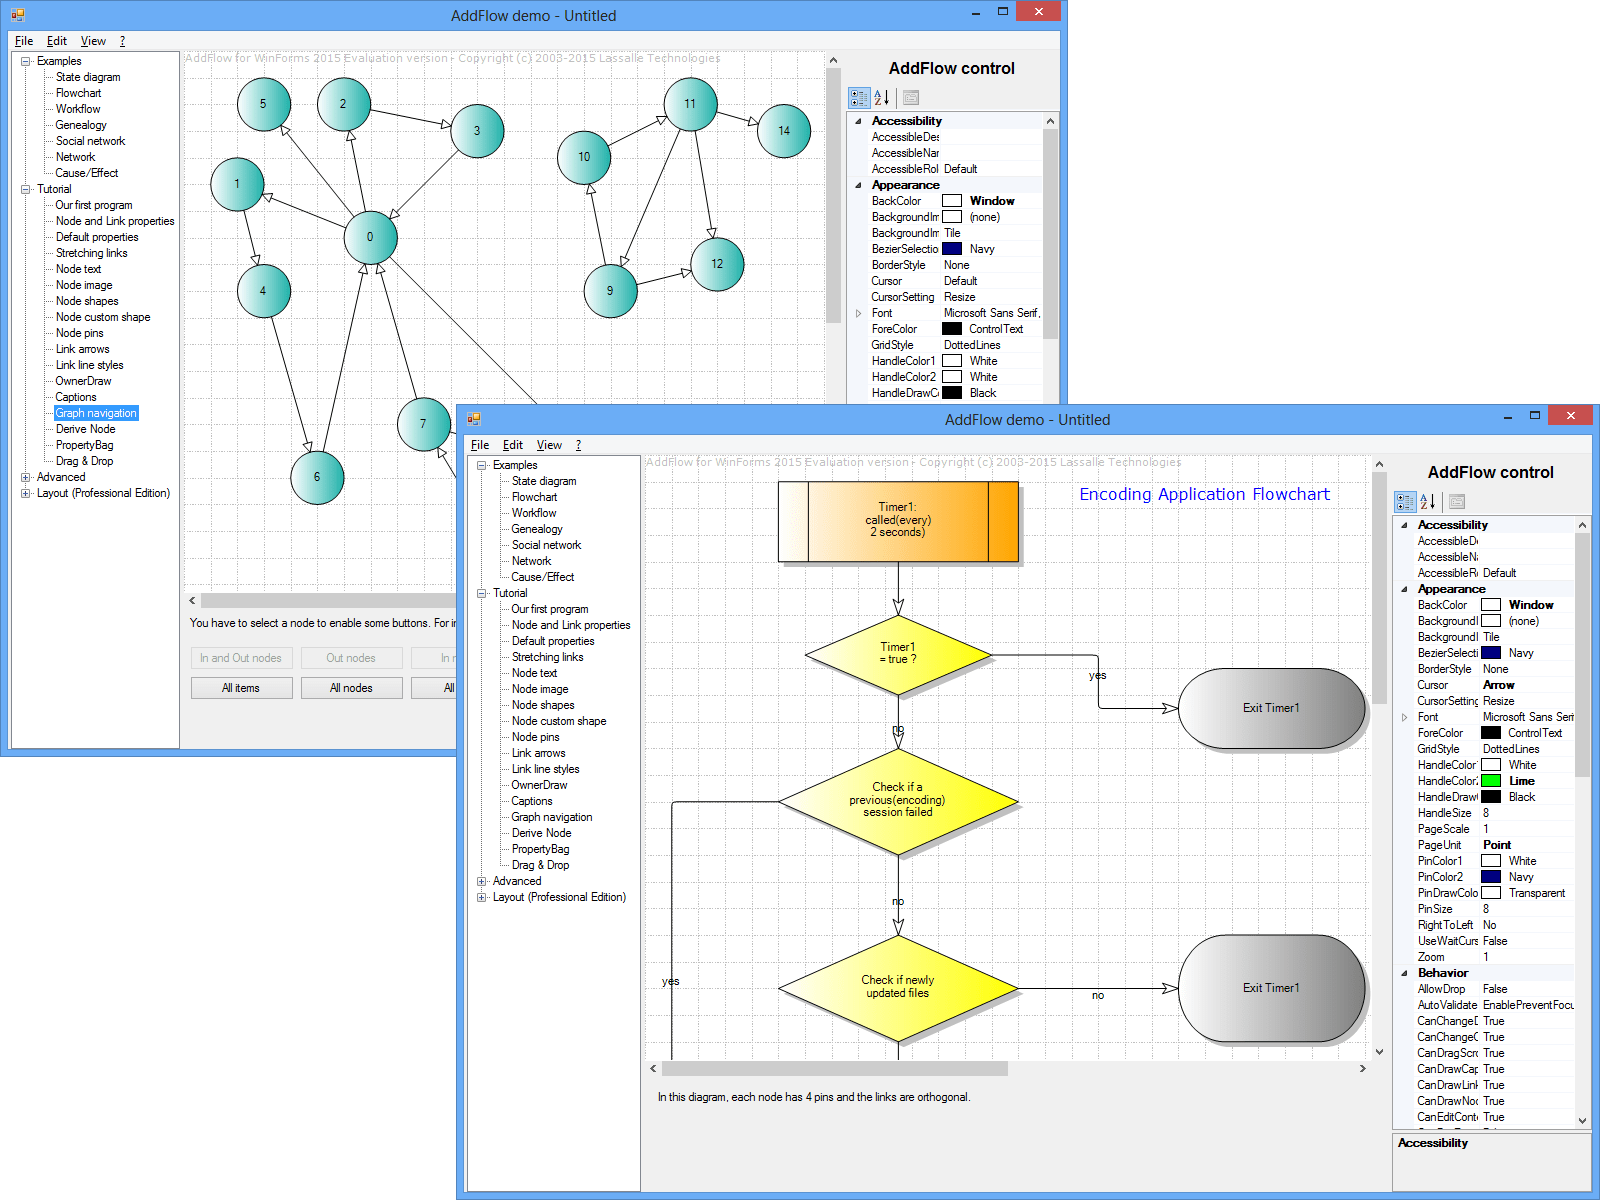1600x1200 pixels.
Task: Collapse Accessibility category in front property grid
Action: pyautogui.click(x=1404, y=525)
